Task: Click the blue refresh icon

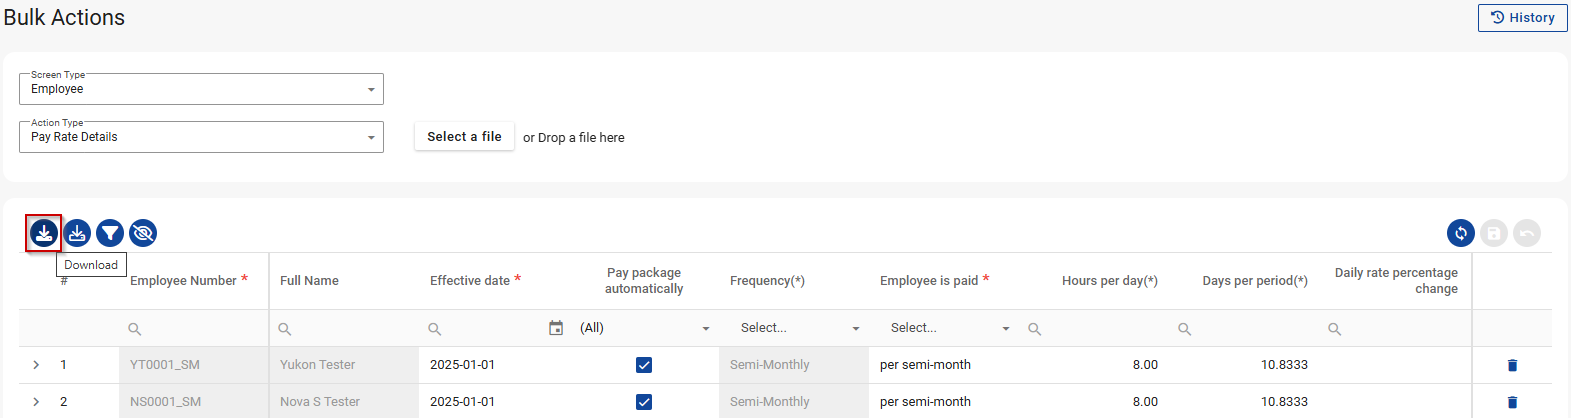Action: pos(1460,233)
